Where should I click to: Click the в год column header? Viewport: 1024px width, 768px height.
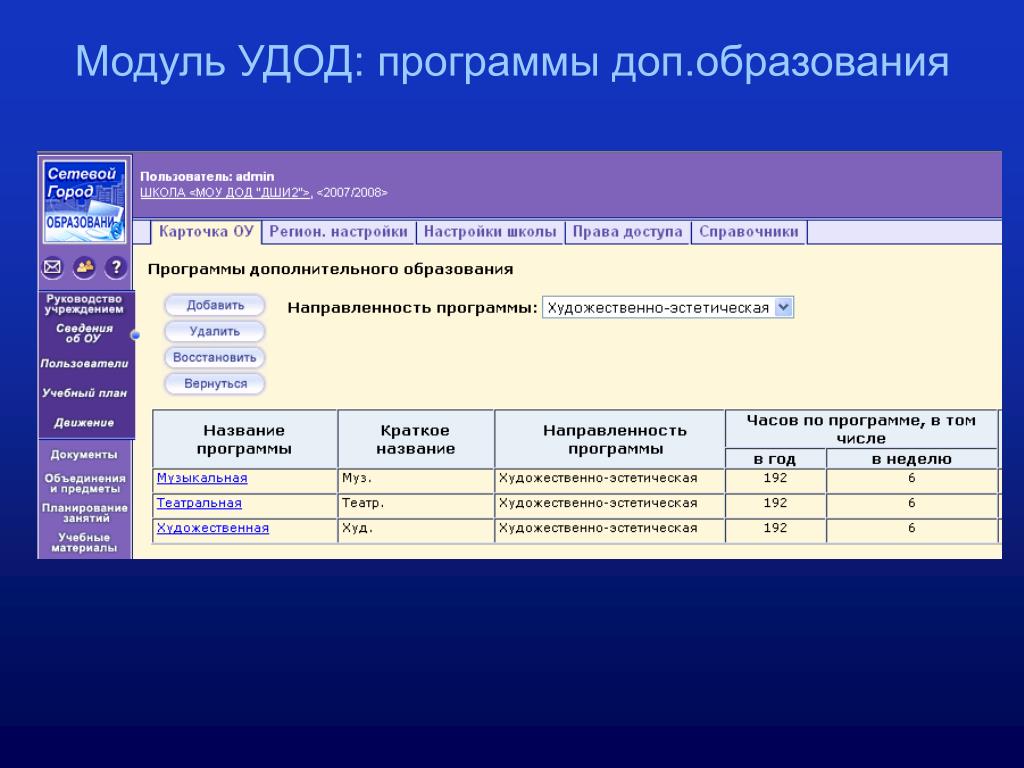(x=775, y=458)
